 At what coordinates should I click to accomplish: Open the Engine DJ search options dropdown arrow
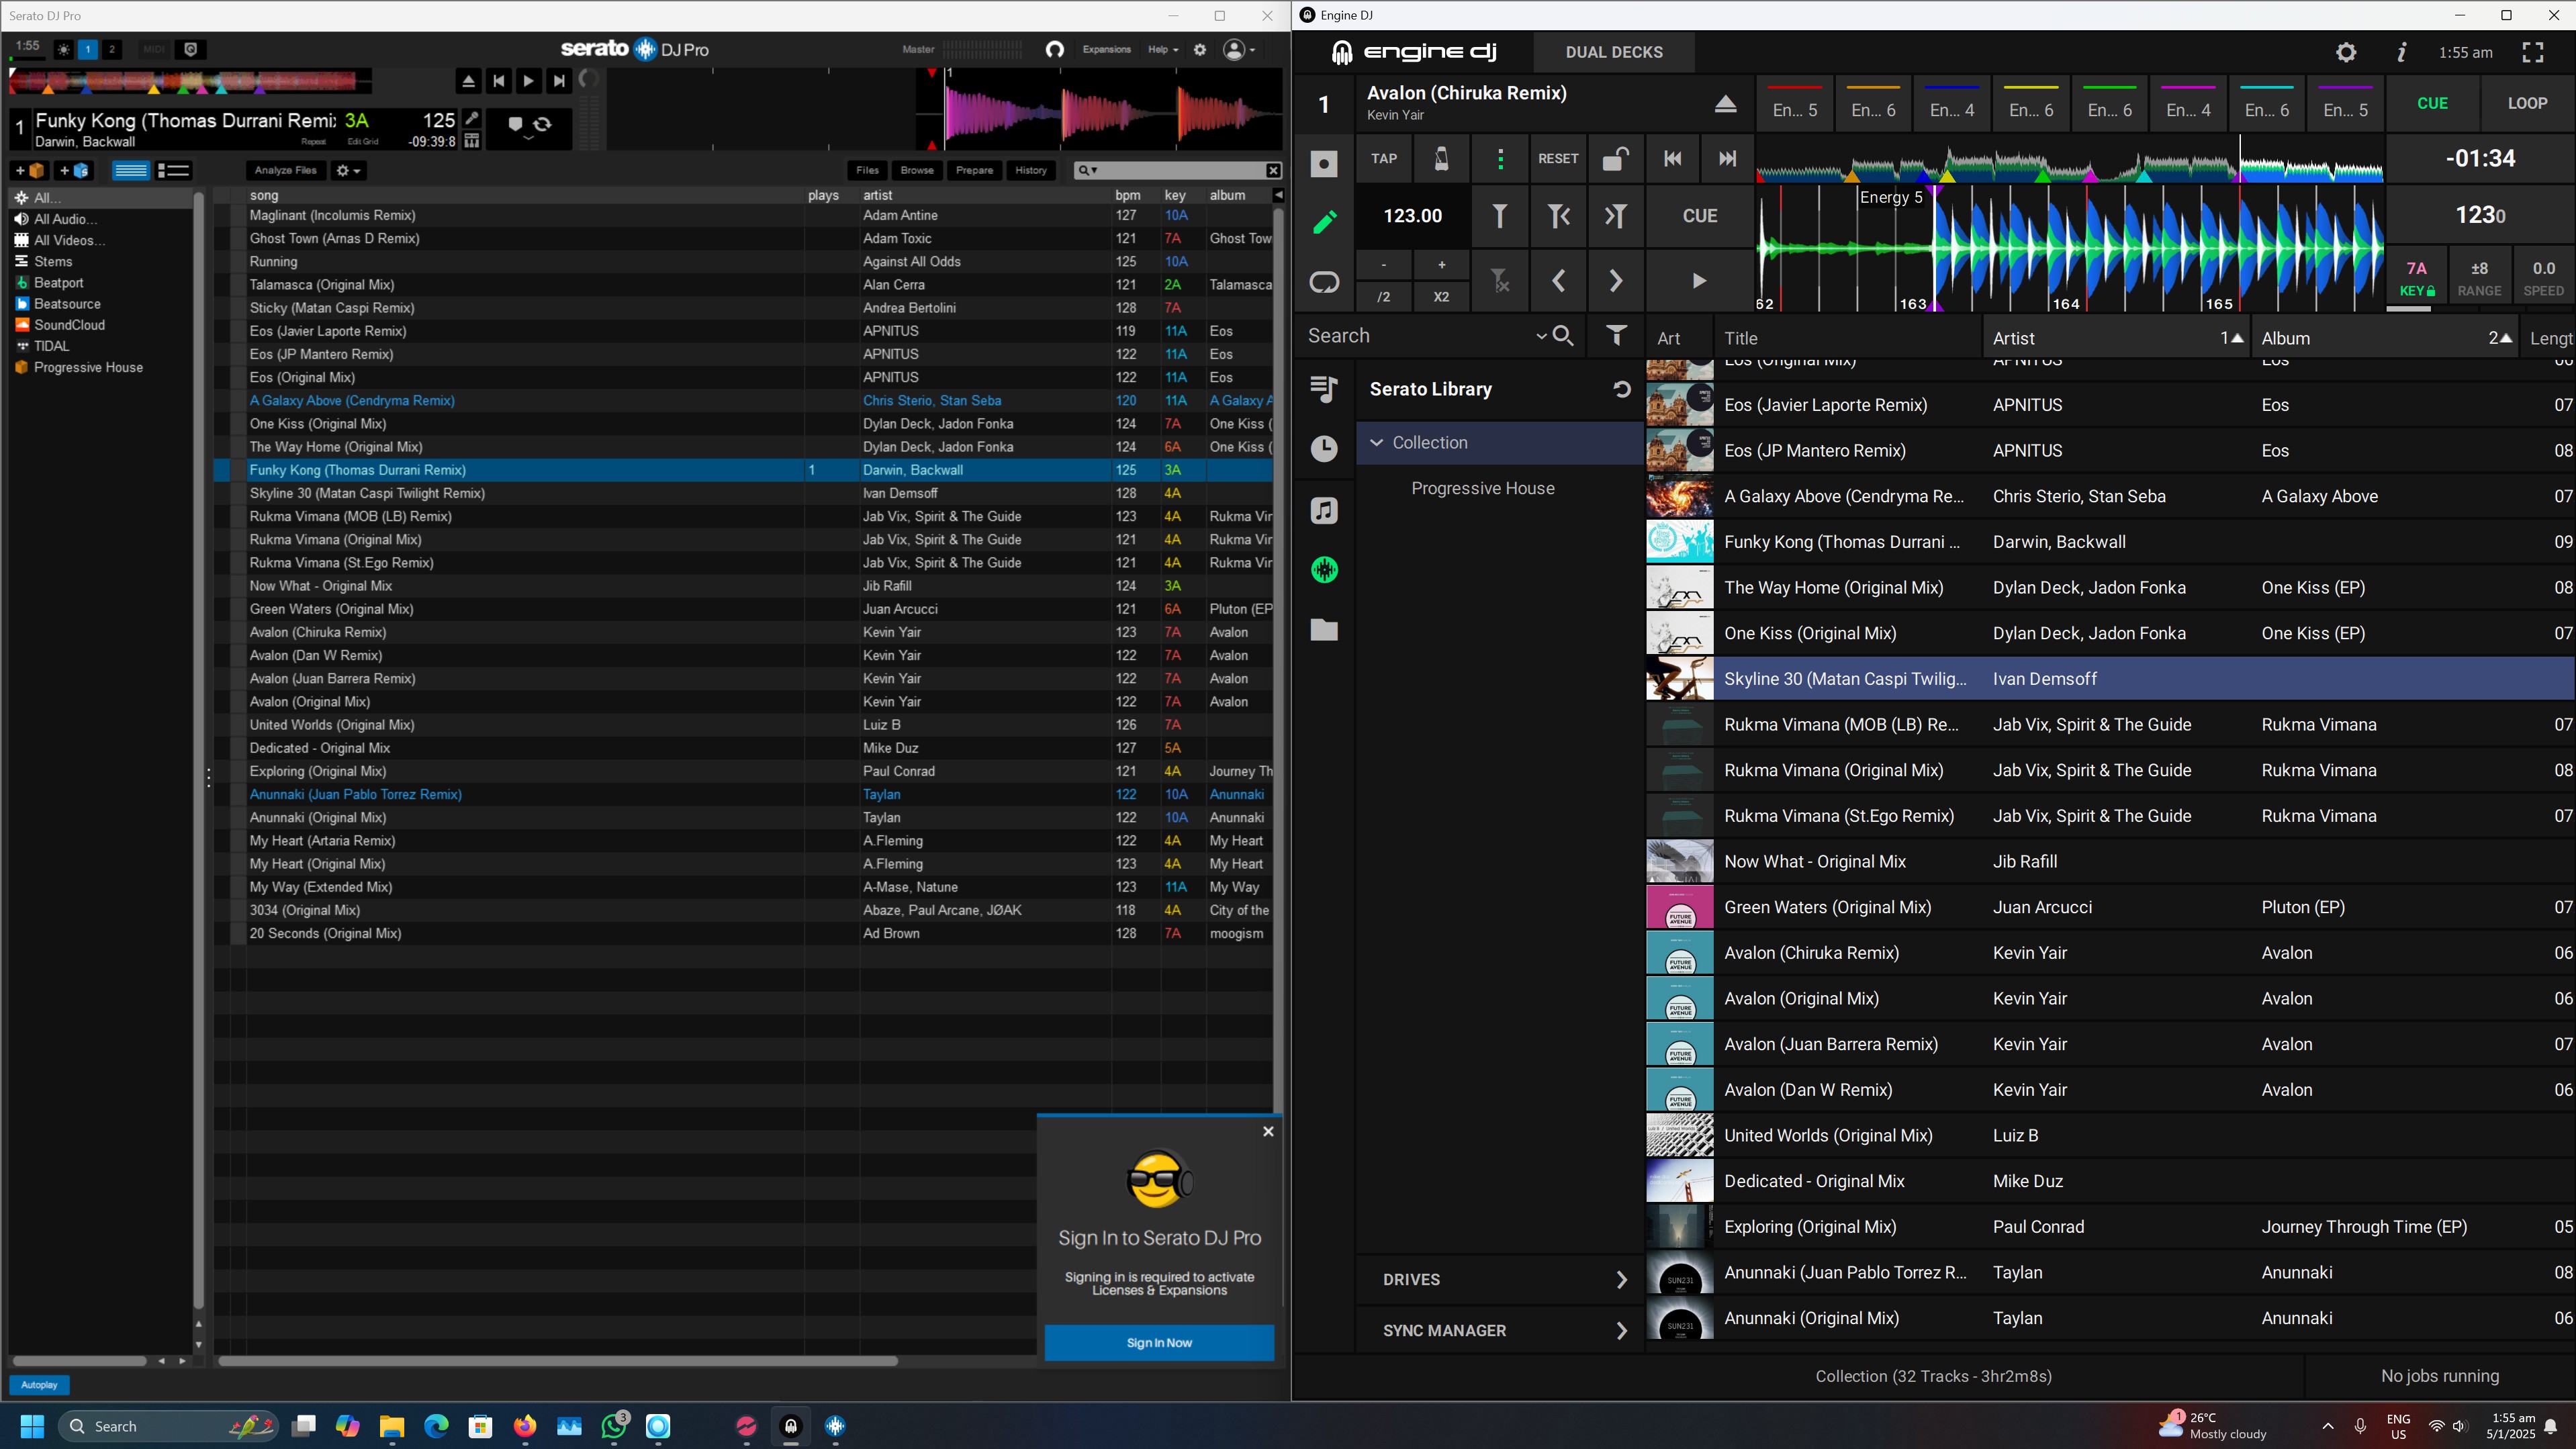[x=1541, y=336]
